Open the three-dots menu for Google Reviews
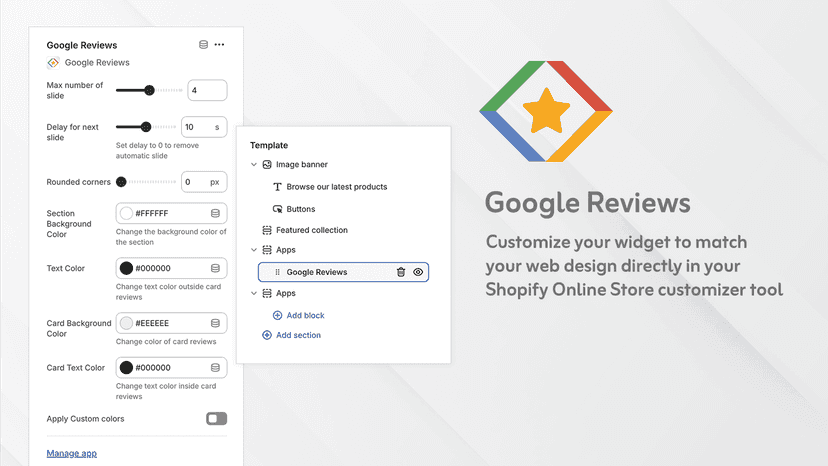Image resolution: width=828 pixels, height=466 pixels. (219, 44)
